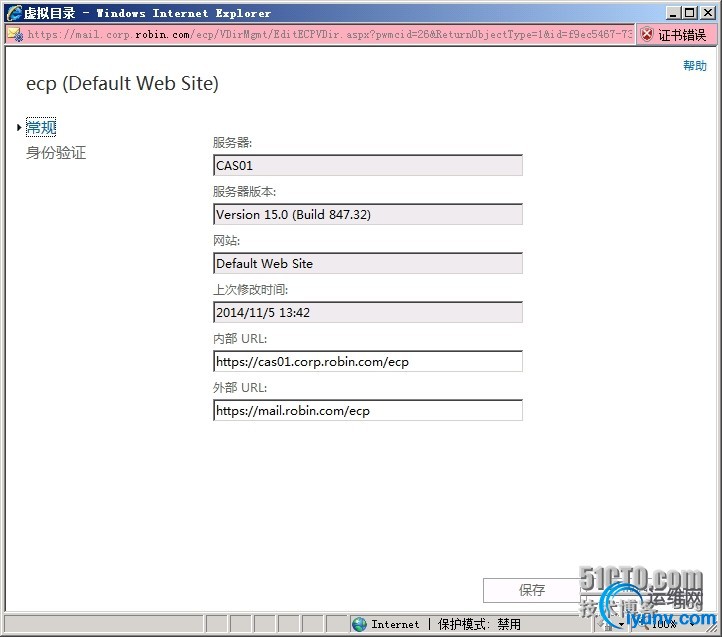The width and height of the screenshot is (722, 637).
Task: Click the 上次修改时间: label
Action: [x=250, y=290]
